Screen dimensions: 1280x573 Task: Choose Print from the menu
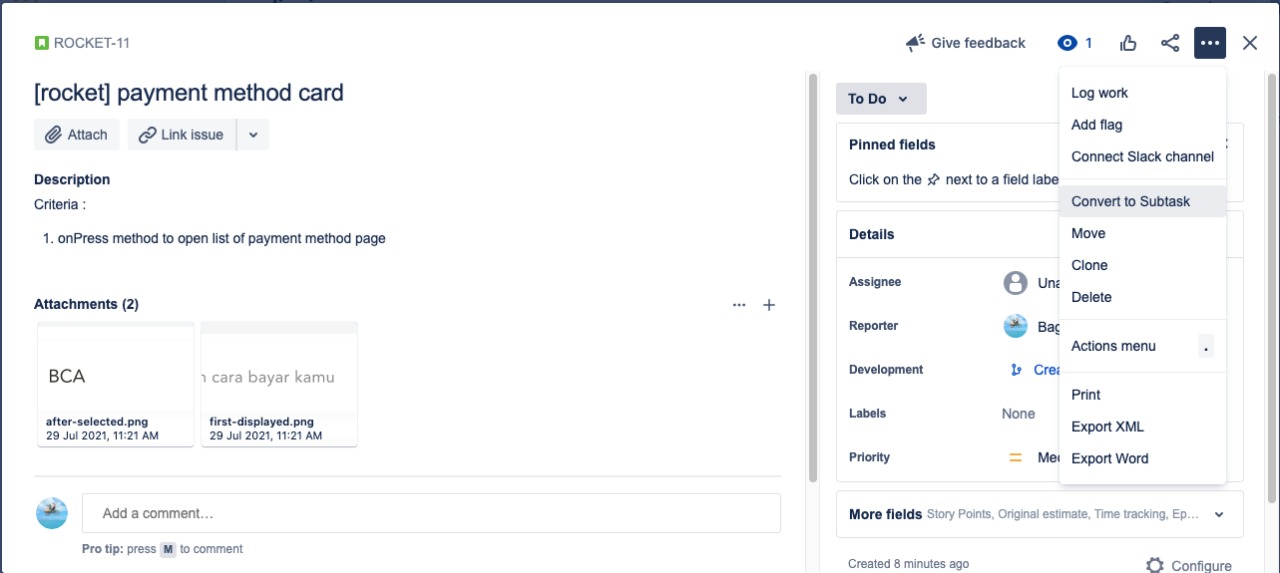coord(1142,395)
